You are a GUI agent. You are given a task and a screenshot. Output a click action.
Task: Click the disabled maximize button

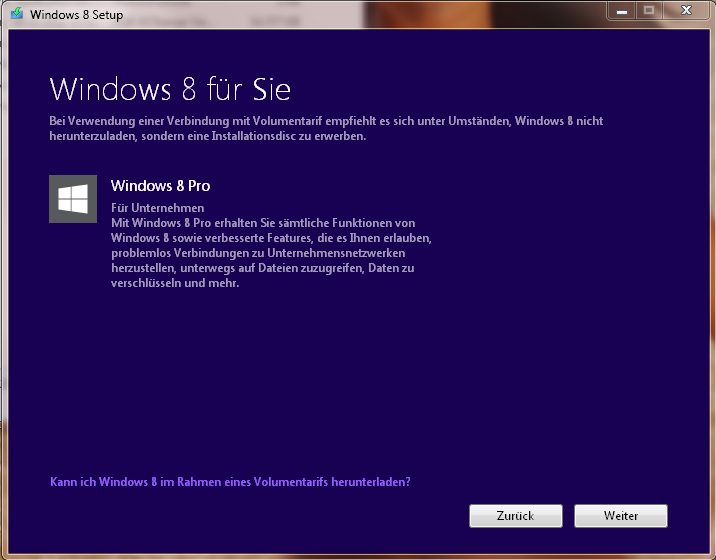[x=649, y=11]
